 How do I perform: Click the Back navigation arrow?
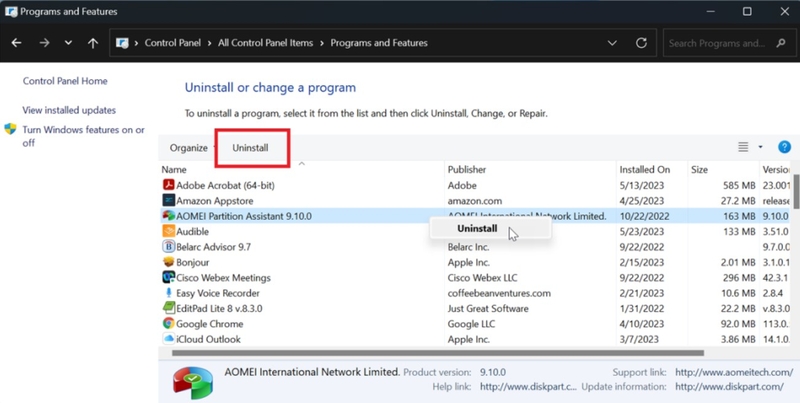point(16,43)
